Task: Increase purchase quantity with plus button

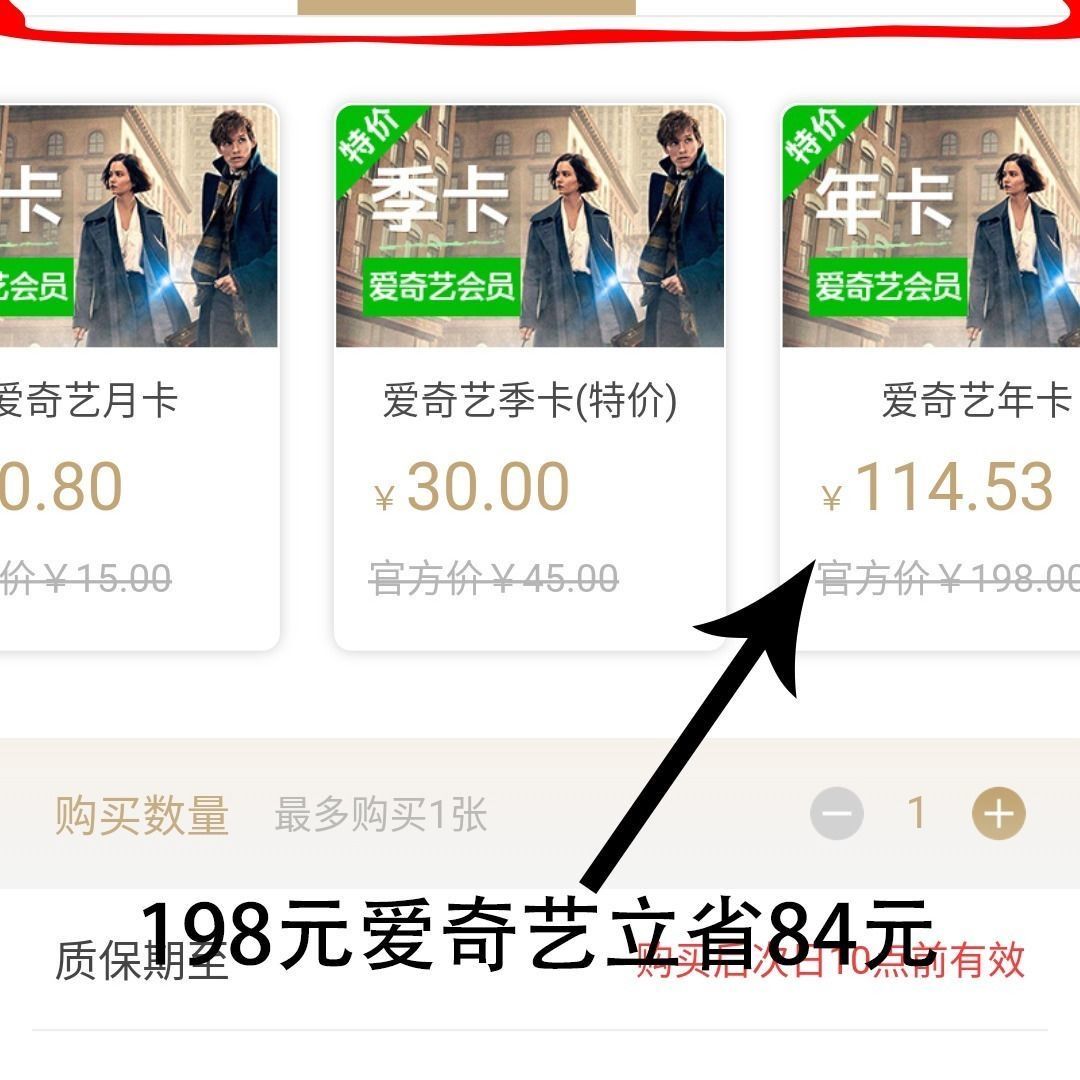Action: pos(998,813)
